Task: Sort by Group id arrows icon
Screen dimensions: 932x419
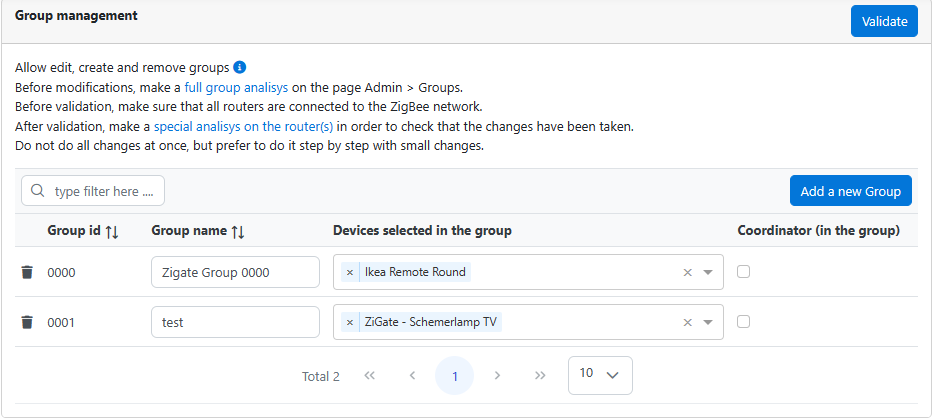Action: (x=112, y=232)
